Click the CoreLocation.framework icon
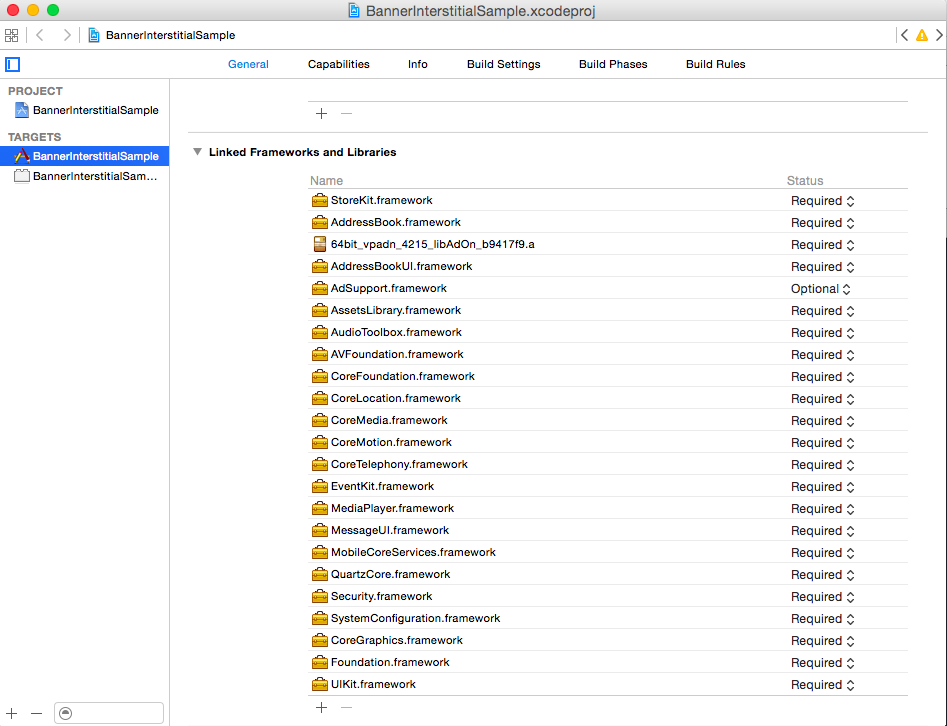Screen dimensions: 947x726 [319, 399]
